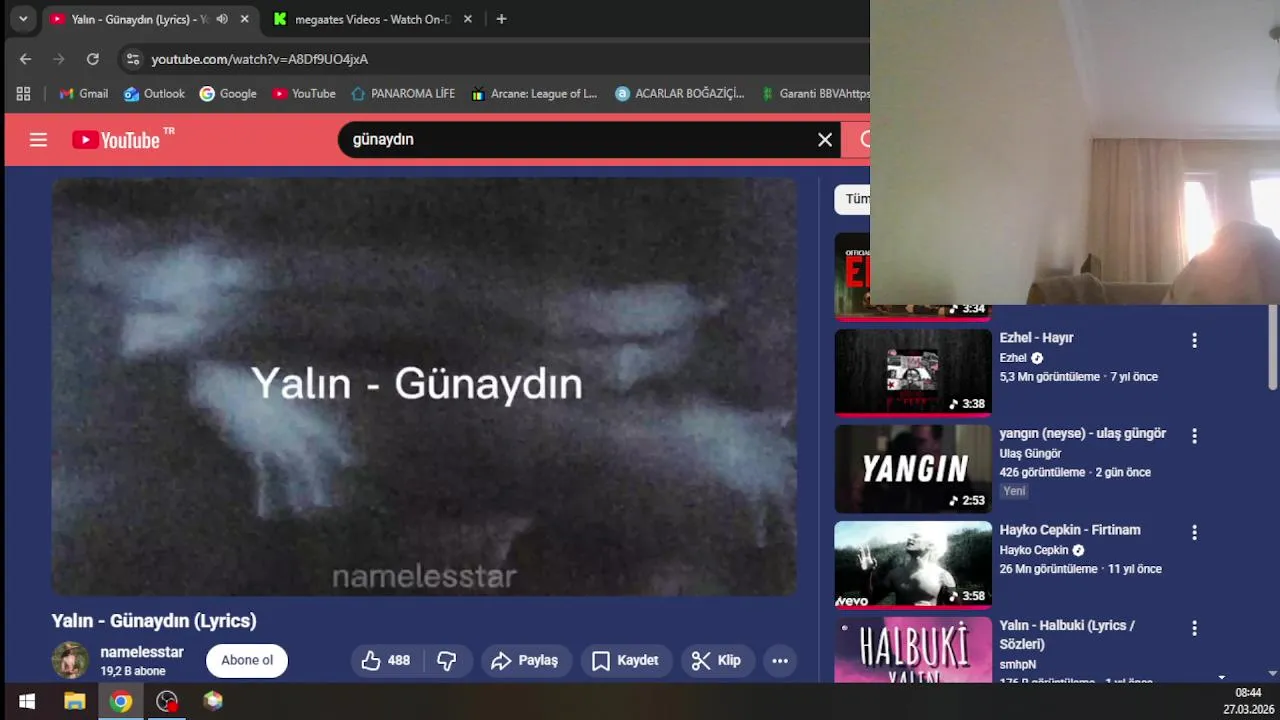Share the video via Paylaş

526,660
